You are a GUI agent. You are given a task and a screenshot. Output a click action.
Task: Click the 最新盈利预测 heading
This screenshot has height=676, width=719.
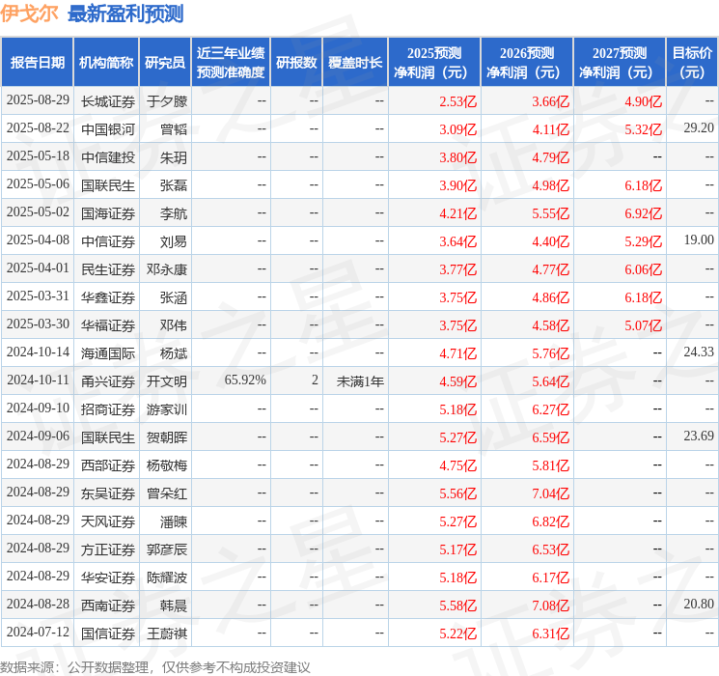coord(126,13)
